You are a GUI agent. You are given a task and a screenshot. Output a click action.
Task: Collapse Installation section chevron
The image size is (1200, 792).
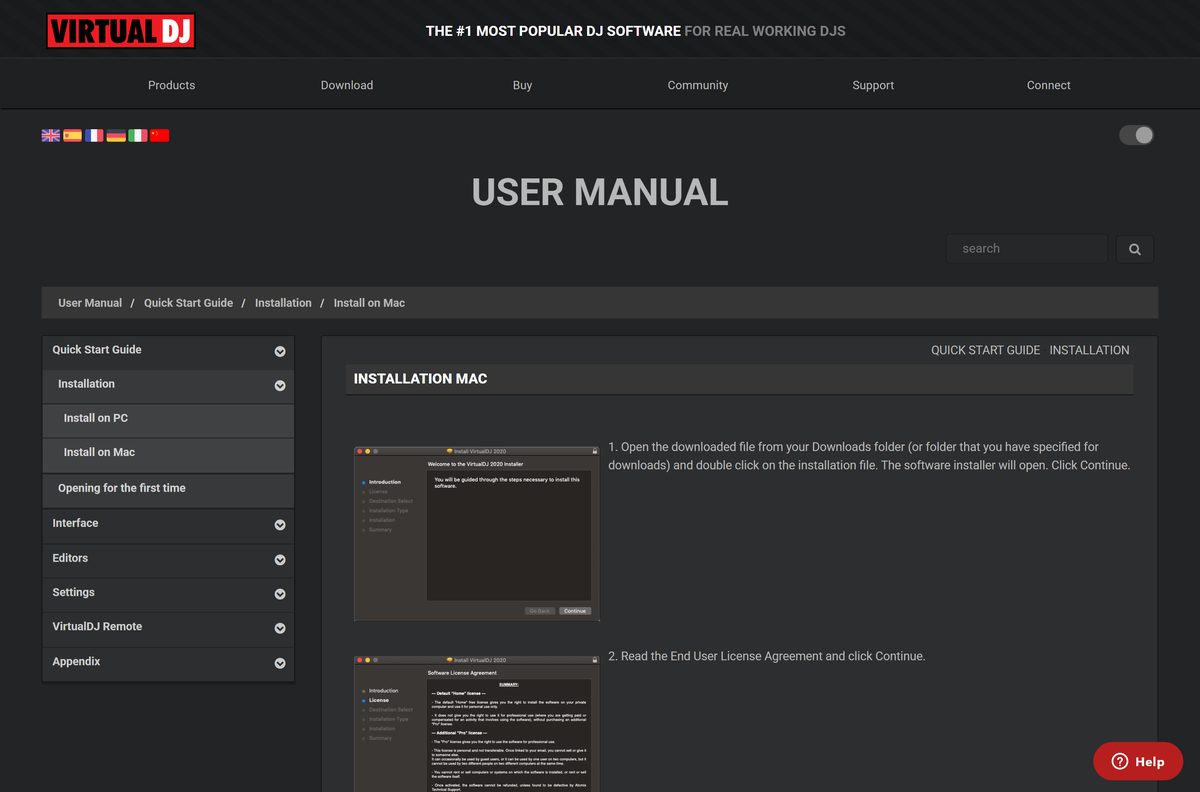pyautogui.click(x=280, y=385)
